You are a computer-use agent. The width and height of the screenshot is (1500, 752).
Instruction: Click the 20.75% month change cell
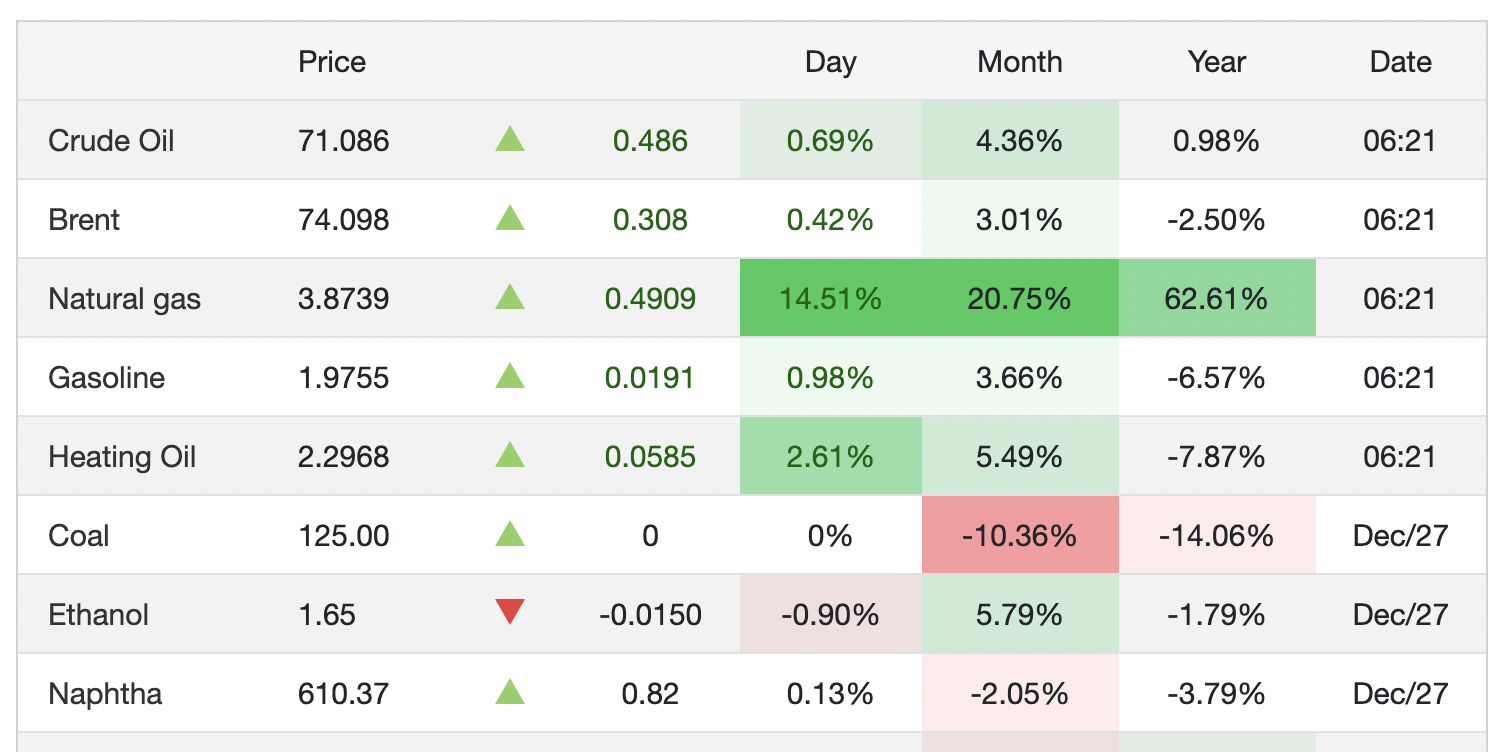1020,298
